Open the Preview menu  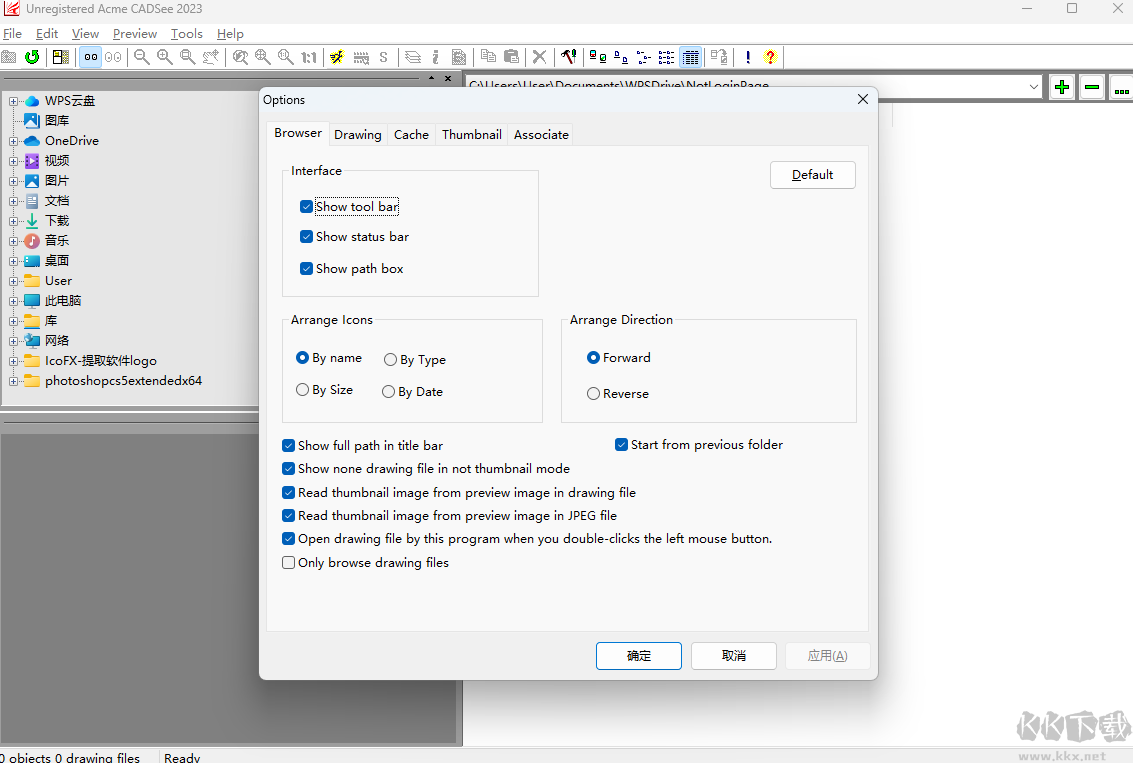134,34
